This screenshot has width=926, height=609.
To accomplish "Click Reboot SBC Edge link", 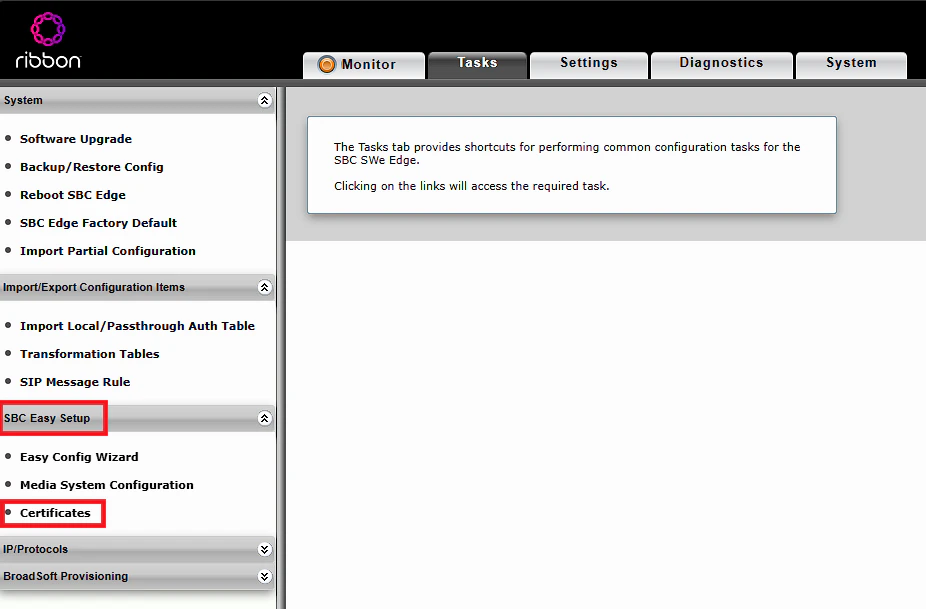I will pos(73,195).
